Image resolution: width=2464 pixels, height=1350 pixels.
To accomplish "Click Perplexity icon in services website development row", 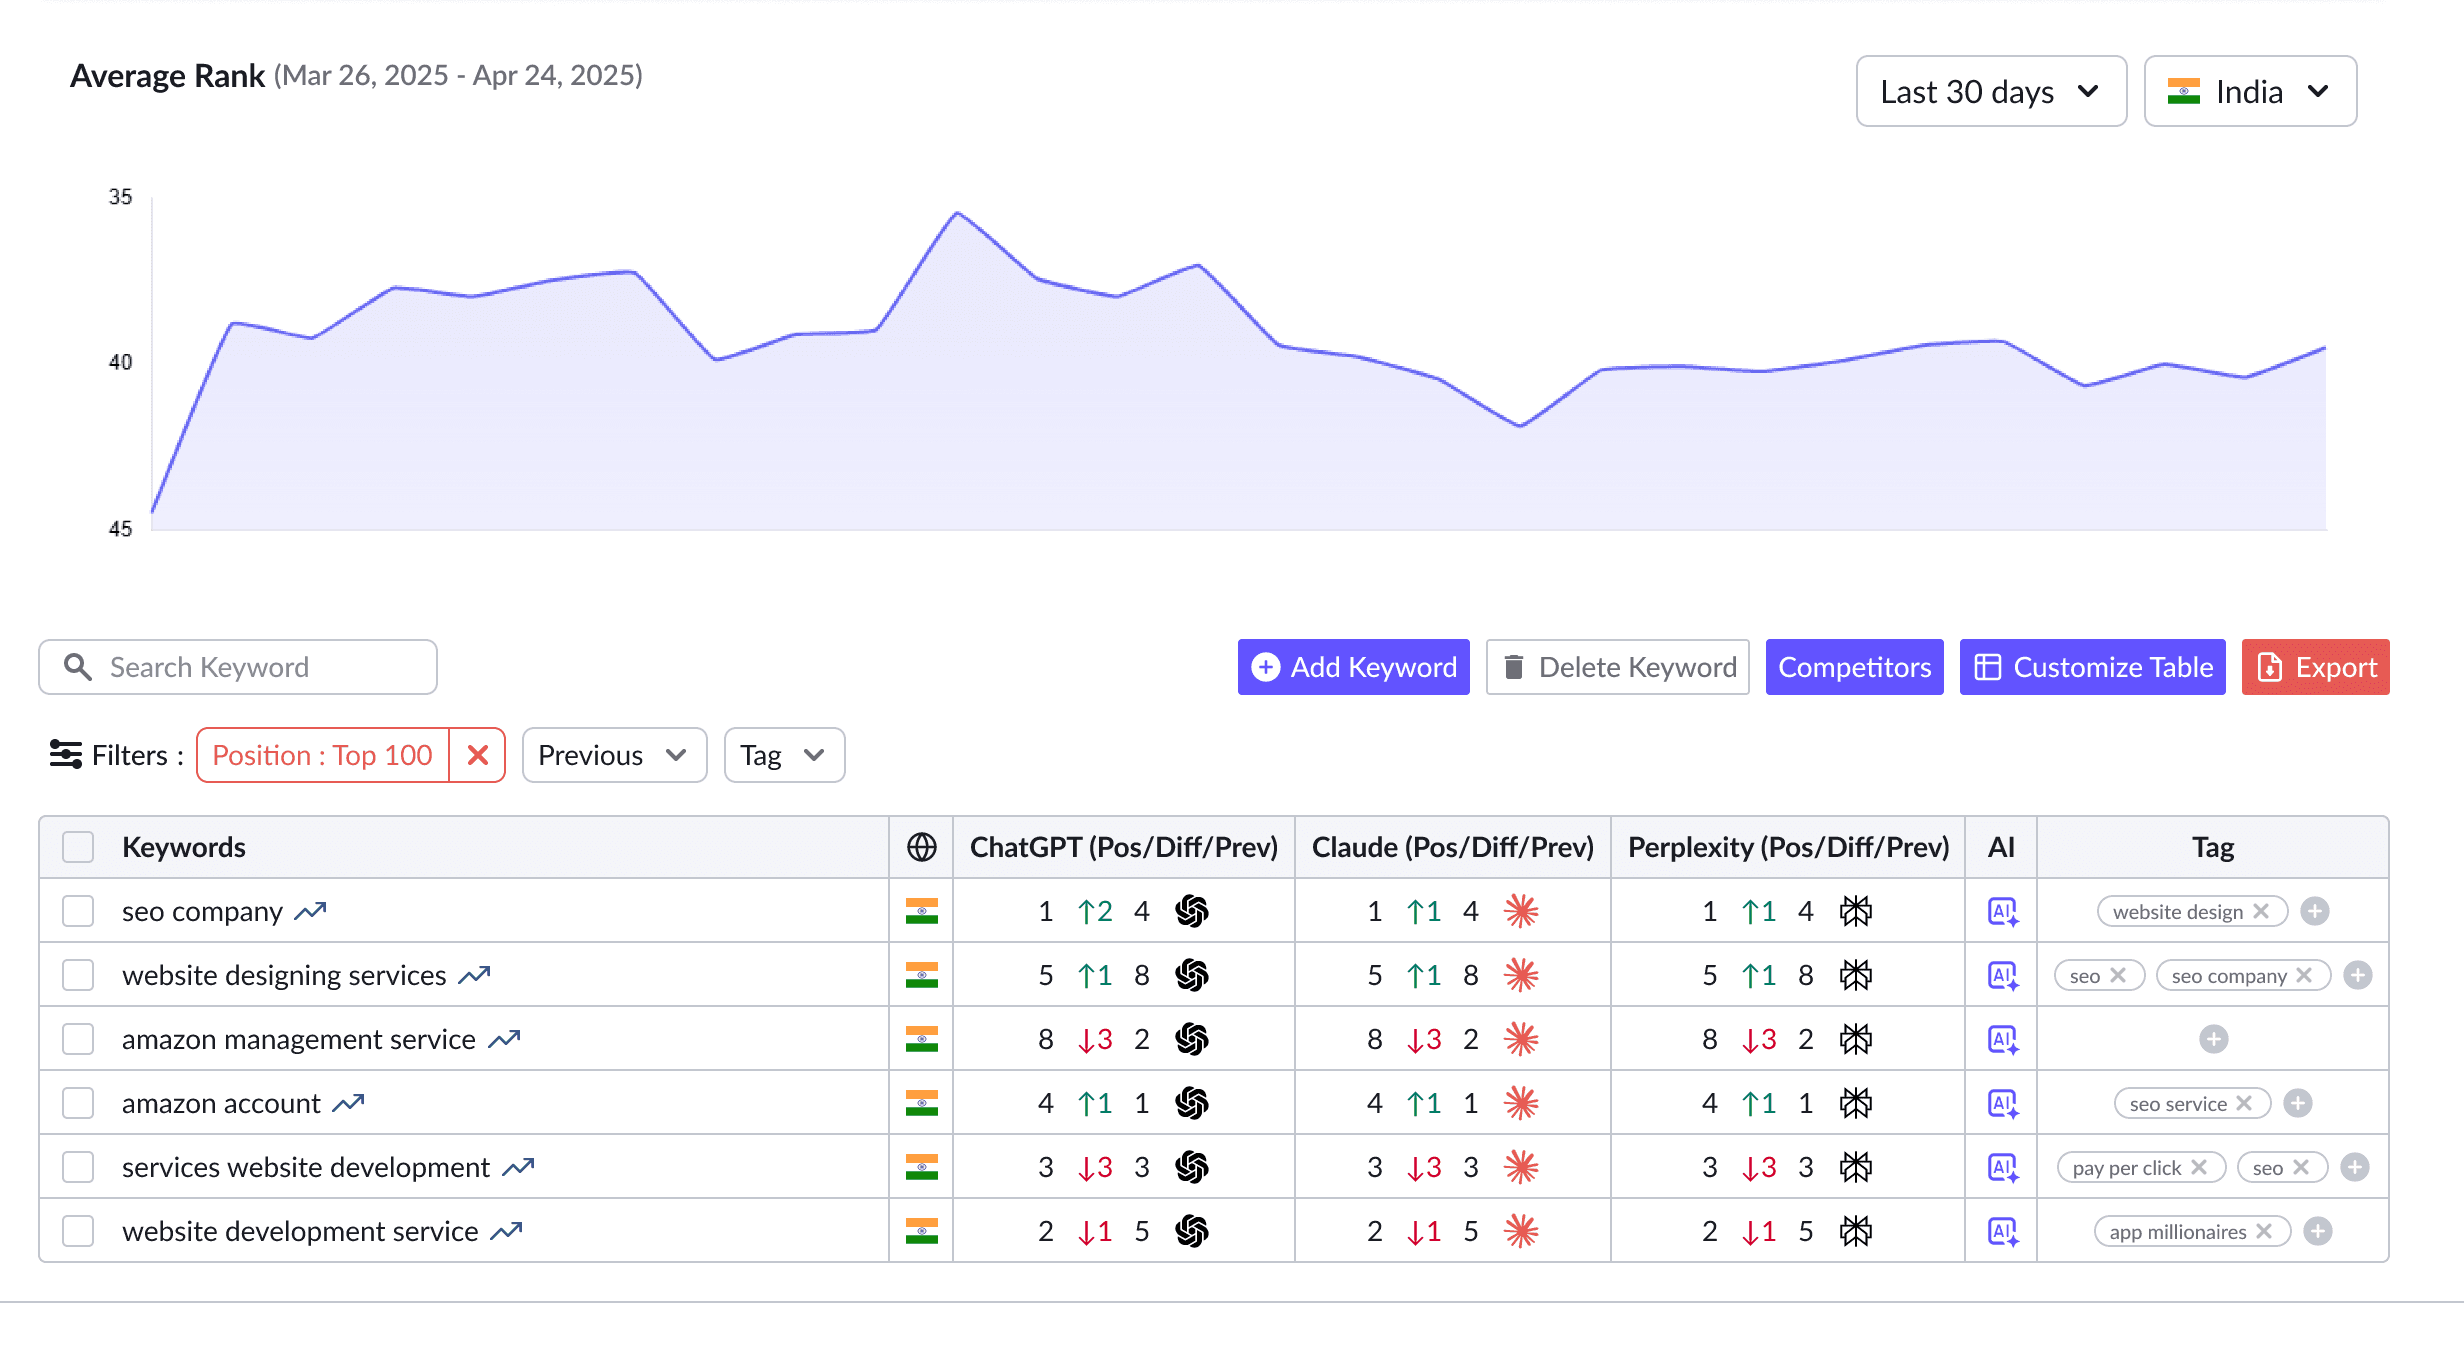I will pos(1856,1167).
